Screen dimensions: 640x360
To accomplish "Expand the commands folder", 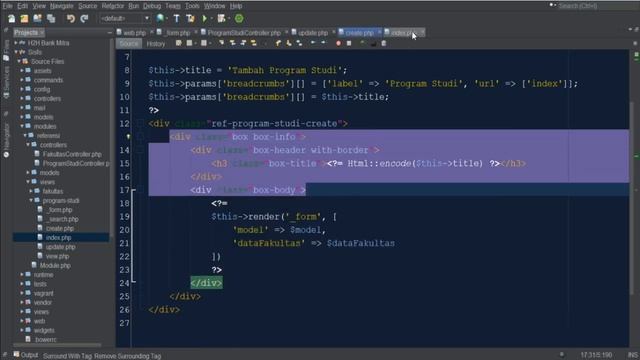I will click(x=22, y=80).
